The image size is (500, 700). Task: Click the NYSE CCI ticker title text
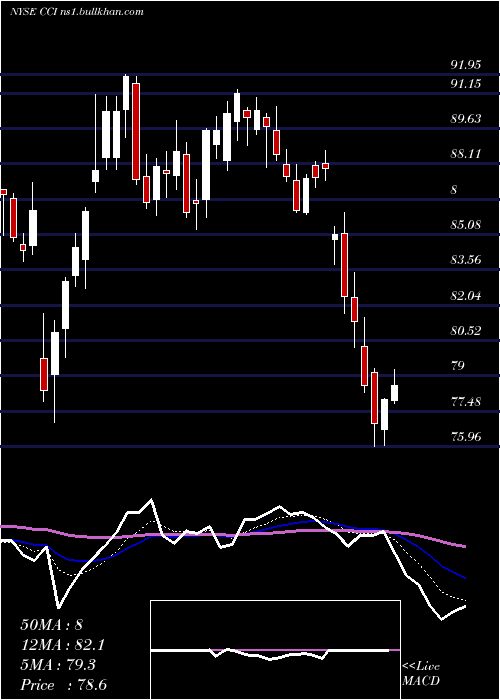point(76,12)
